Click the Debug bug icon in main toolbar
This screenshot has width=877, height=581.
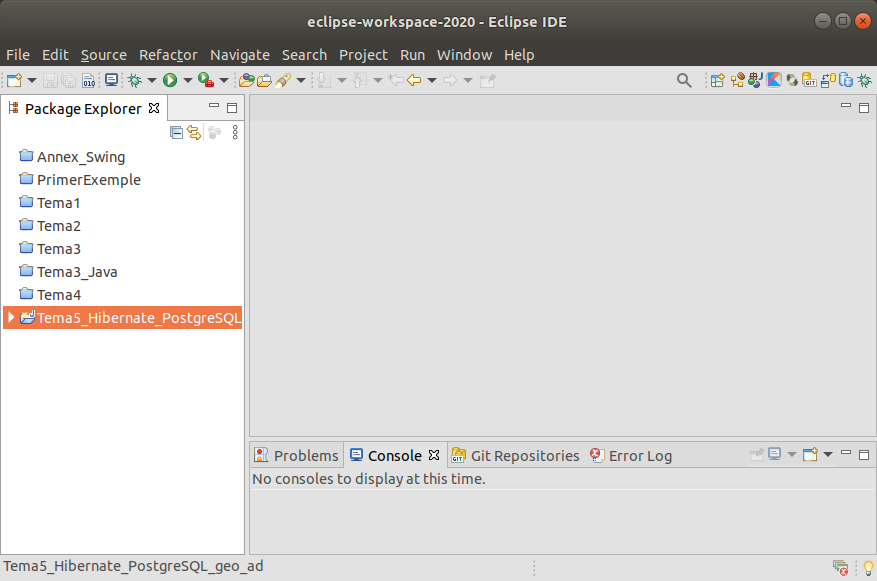[x=135, y=81]
